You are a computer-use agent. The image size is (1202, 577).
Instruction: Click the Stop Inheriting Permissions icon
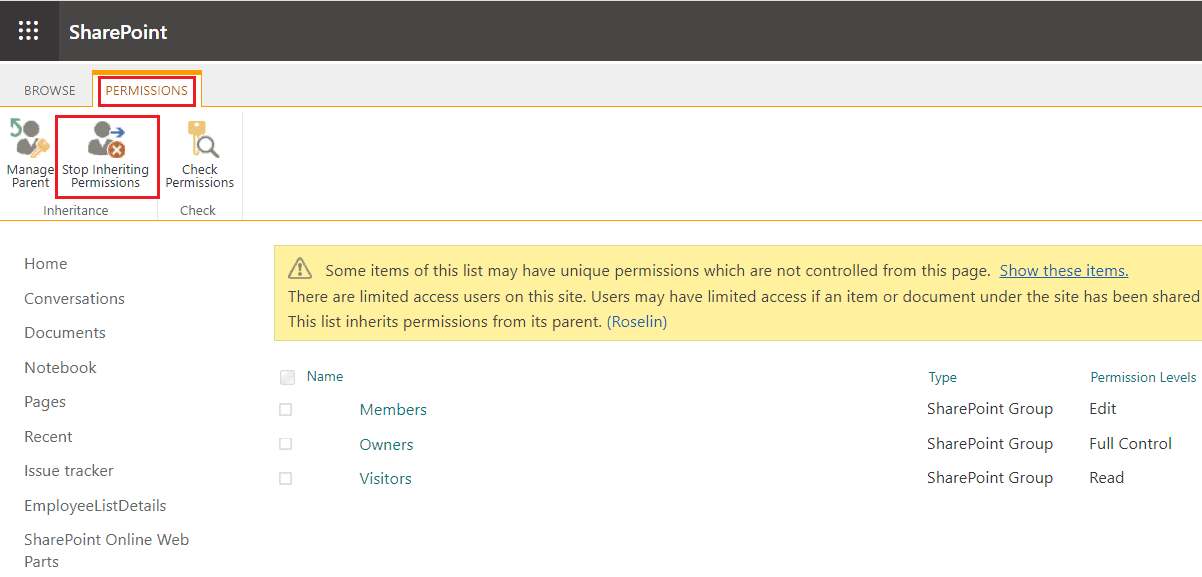(x=106, y=140)
